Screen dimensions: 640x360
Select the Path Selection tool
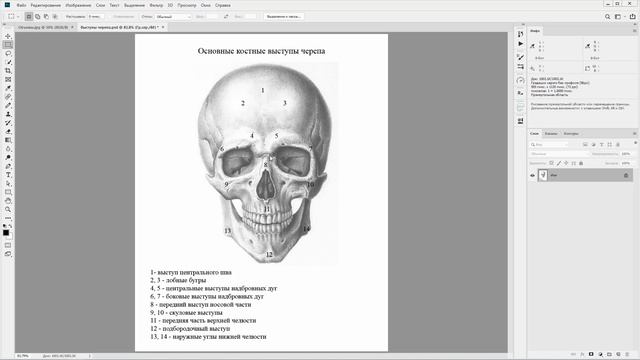click(x=8, y=183)
